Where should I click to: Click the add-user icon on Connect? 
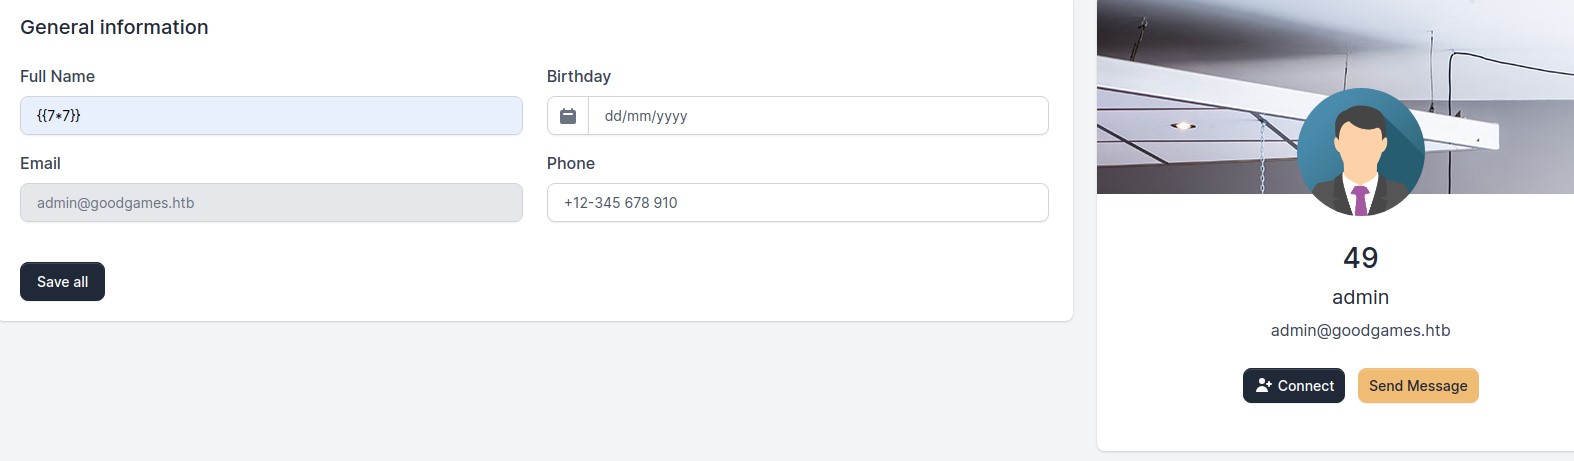click(x=1264, y=385)
